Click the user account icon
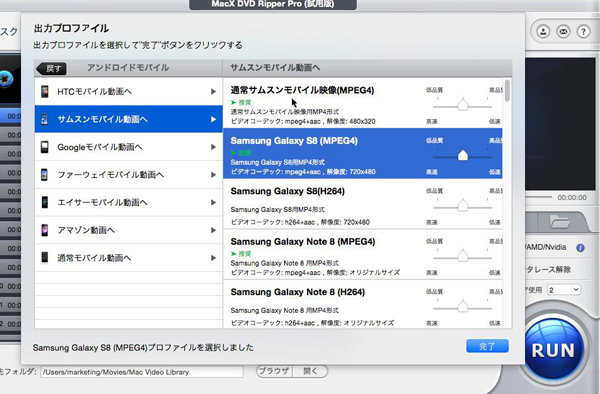The width and height of the screenshot is (600, 394). [x=543, y=31]
